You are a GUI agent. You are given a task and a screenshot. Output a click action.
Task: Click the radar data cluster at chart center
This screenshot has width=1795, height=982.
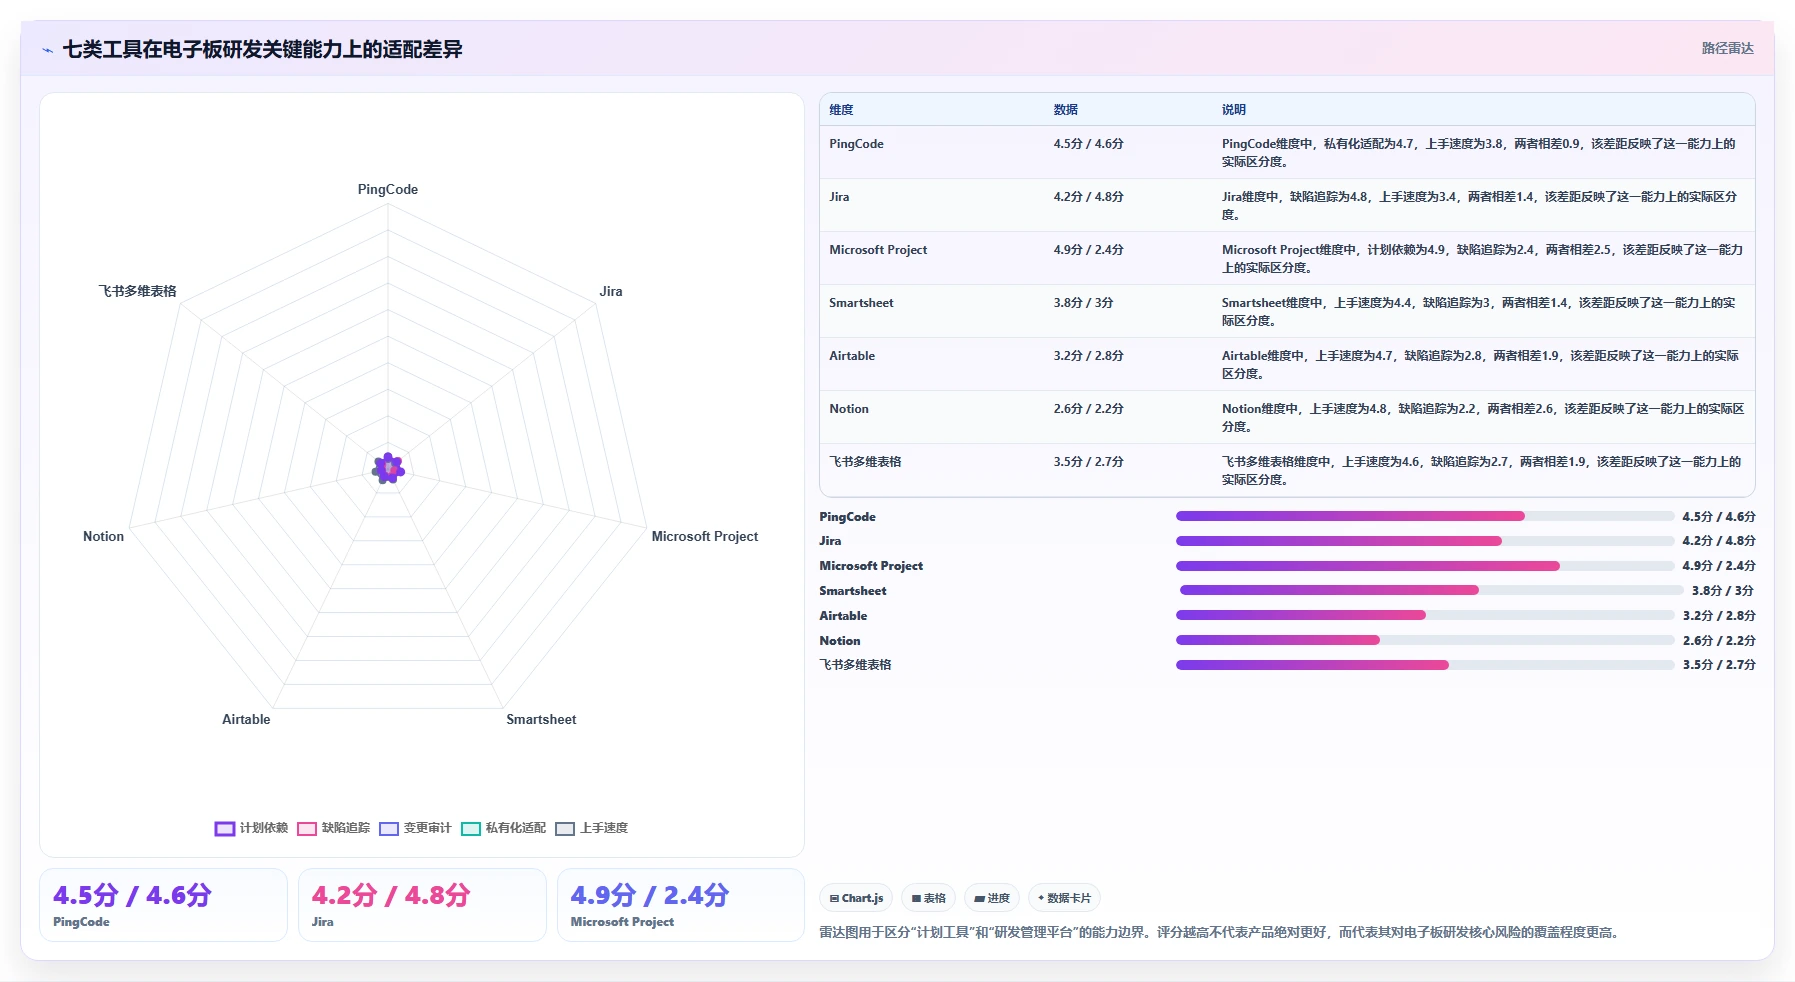(388, 468)
